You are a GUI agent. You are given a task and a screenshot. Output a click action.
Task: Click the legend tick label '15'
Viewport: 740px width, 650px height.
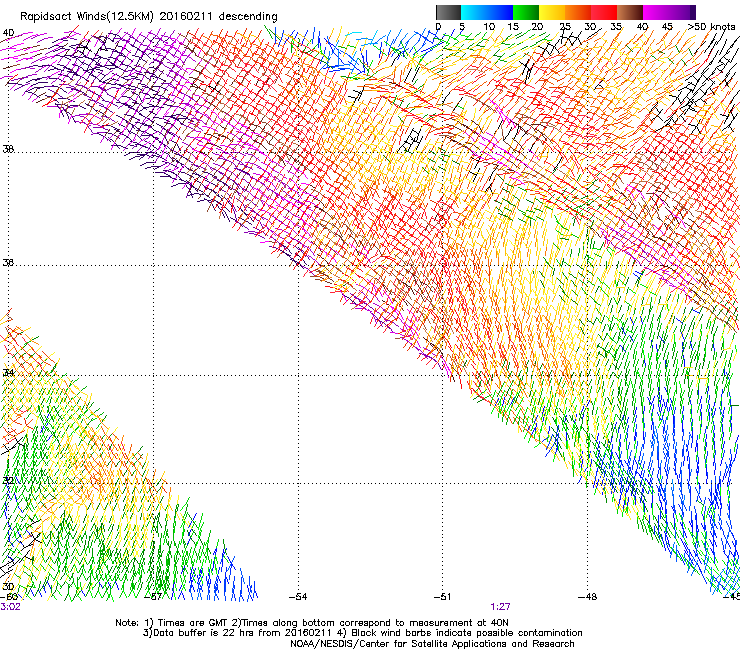coord(513,27)
